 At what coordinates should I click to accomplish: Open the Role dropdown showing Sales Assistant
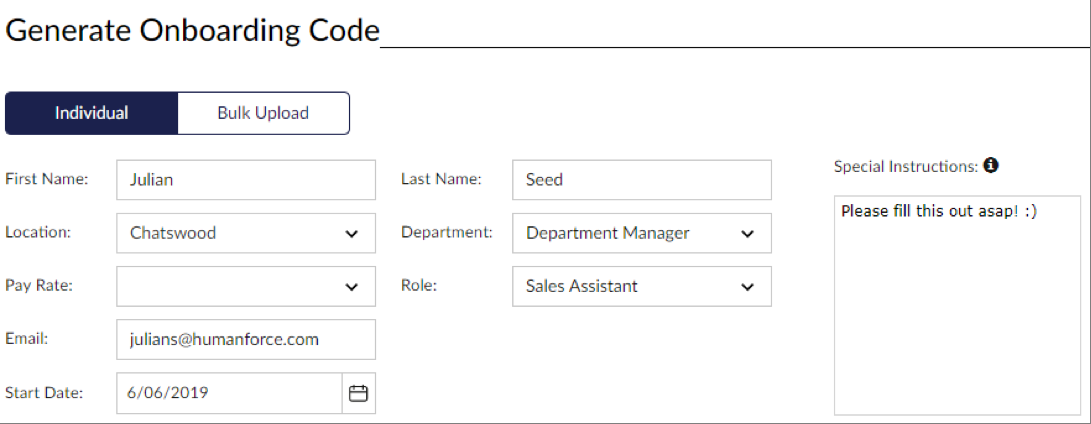coord(642,286)
